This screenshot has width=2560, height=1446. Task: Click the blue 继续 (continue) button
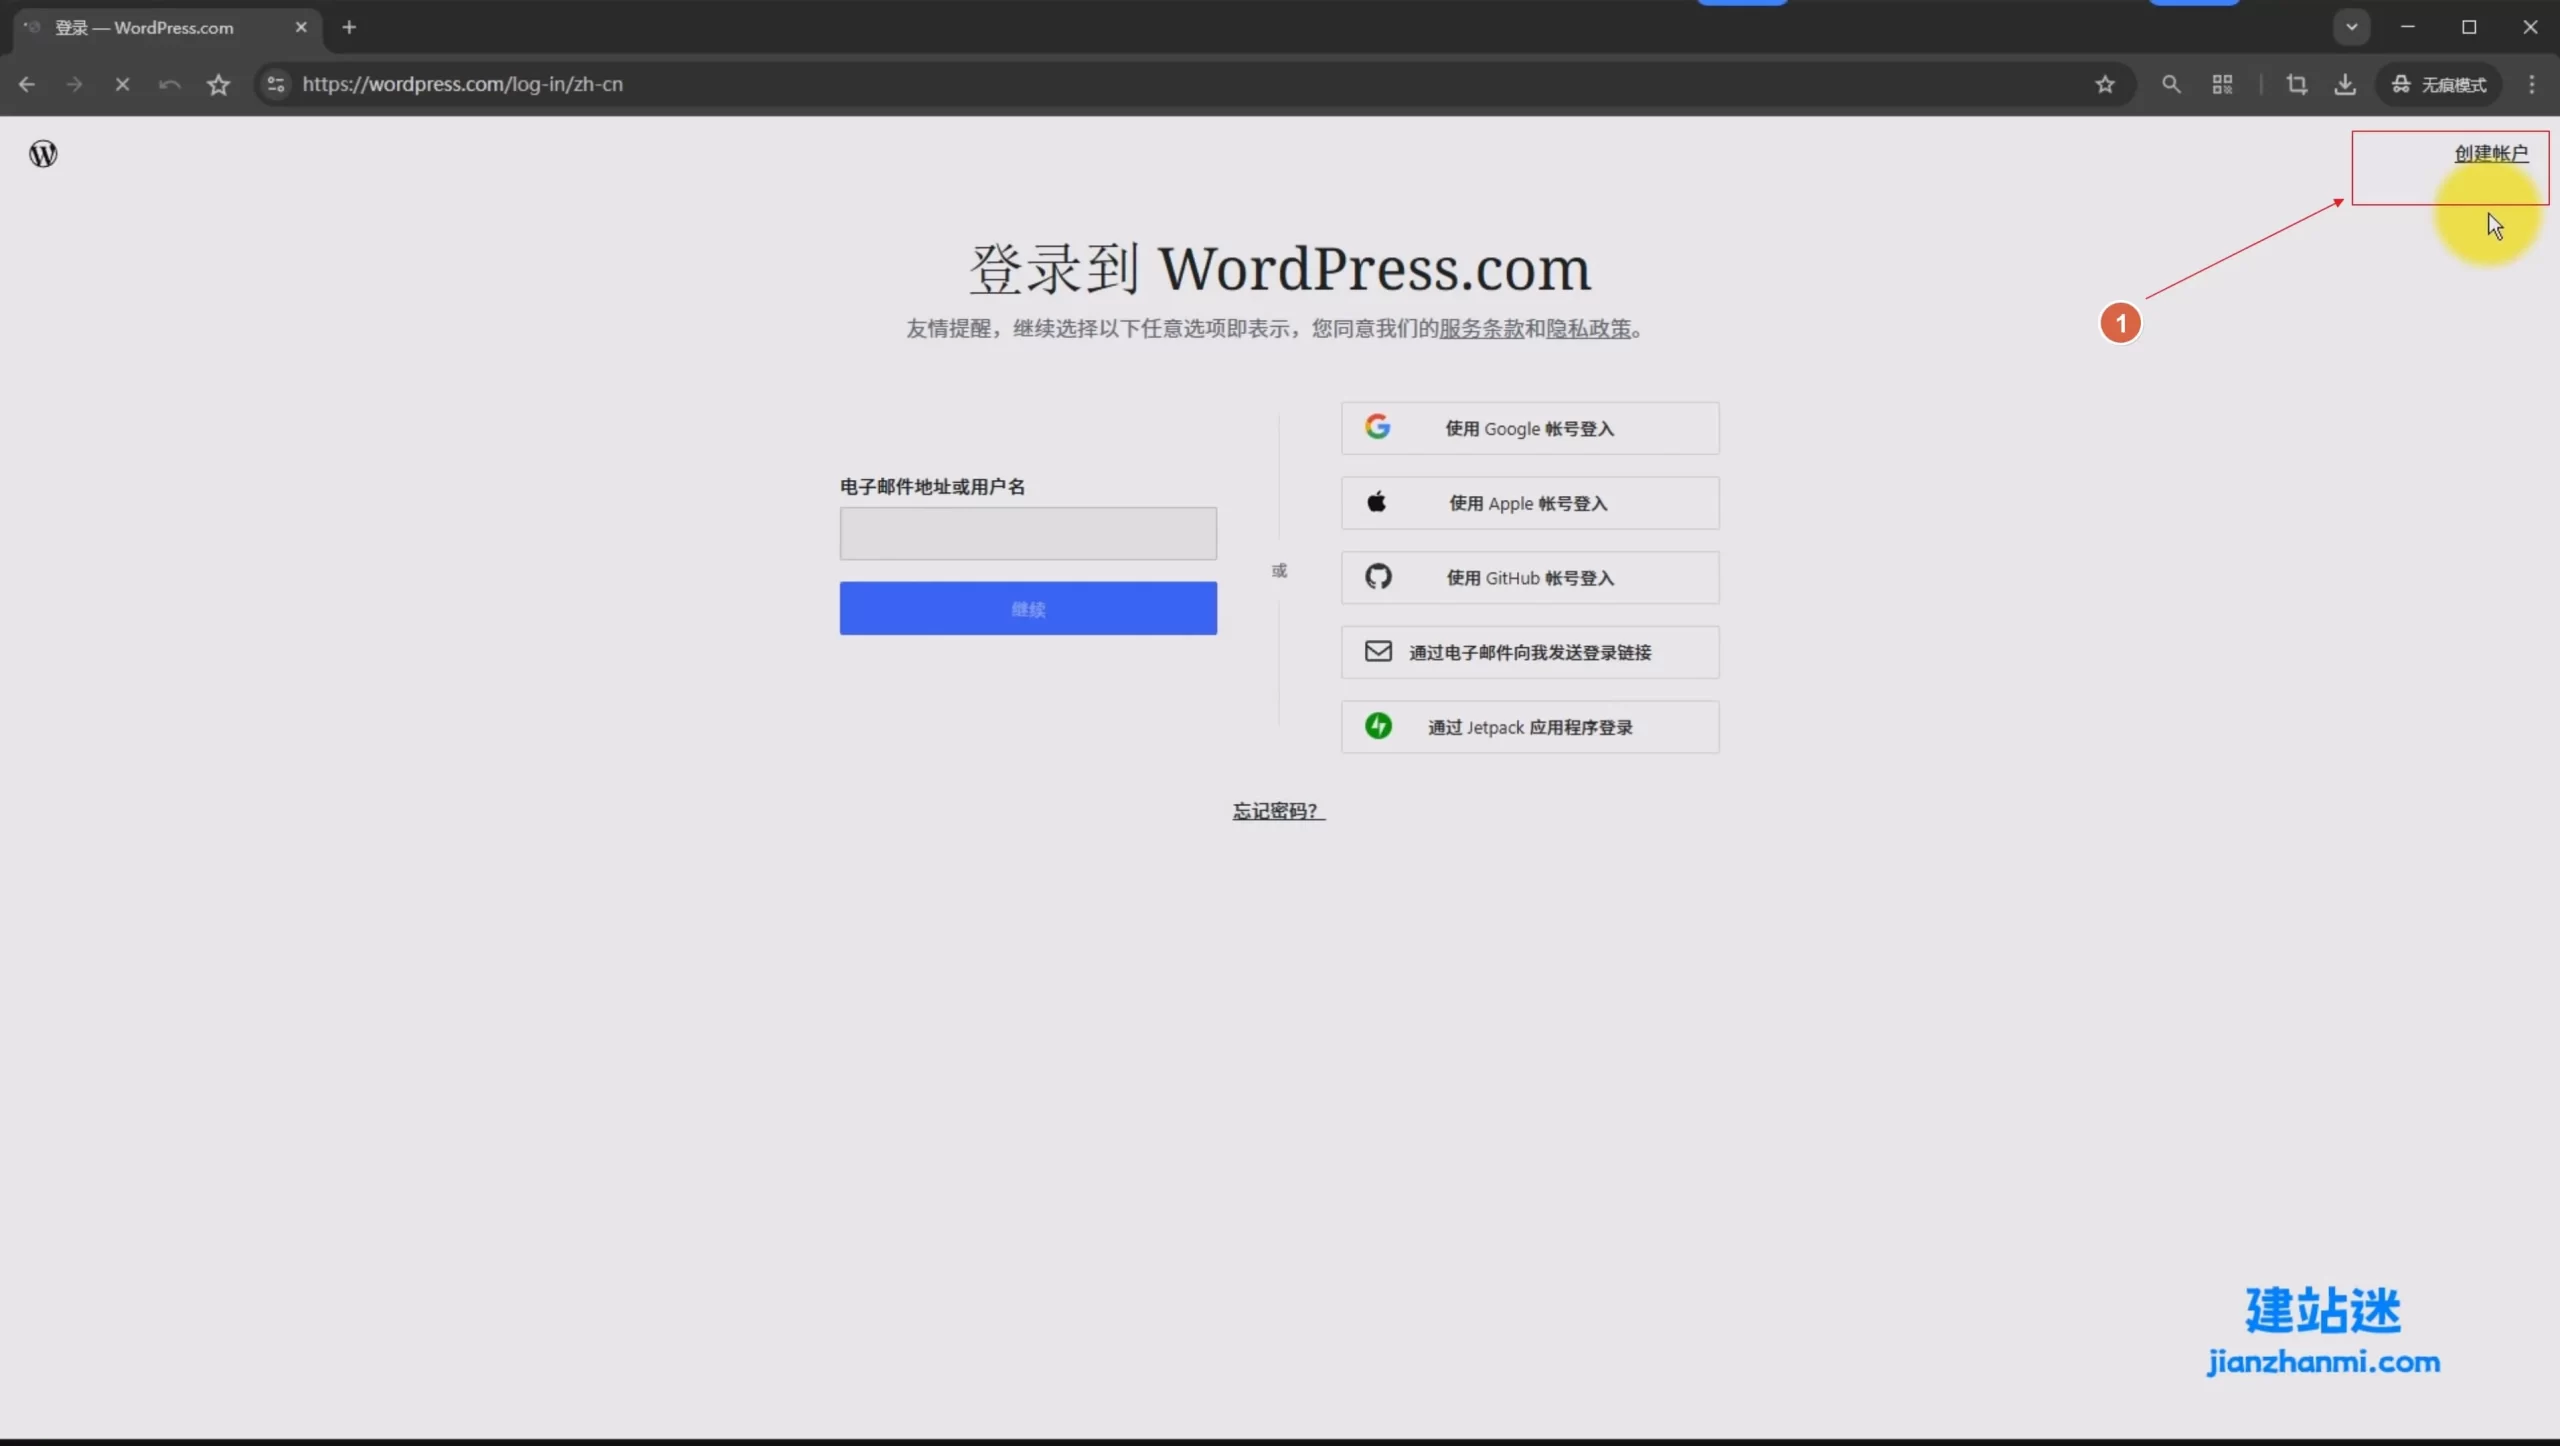(x=1028, y=608)
